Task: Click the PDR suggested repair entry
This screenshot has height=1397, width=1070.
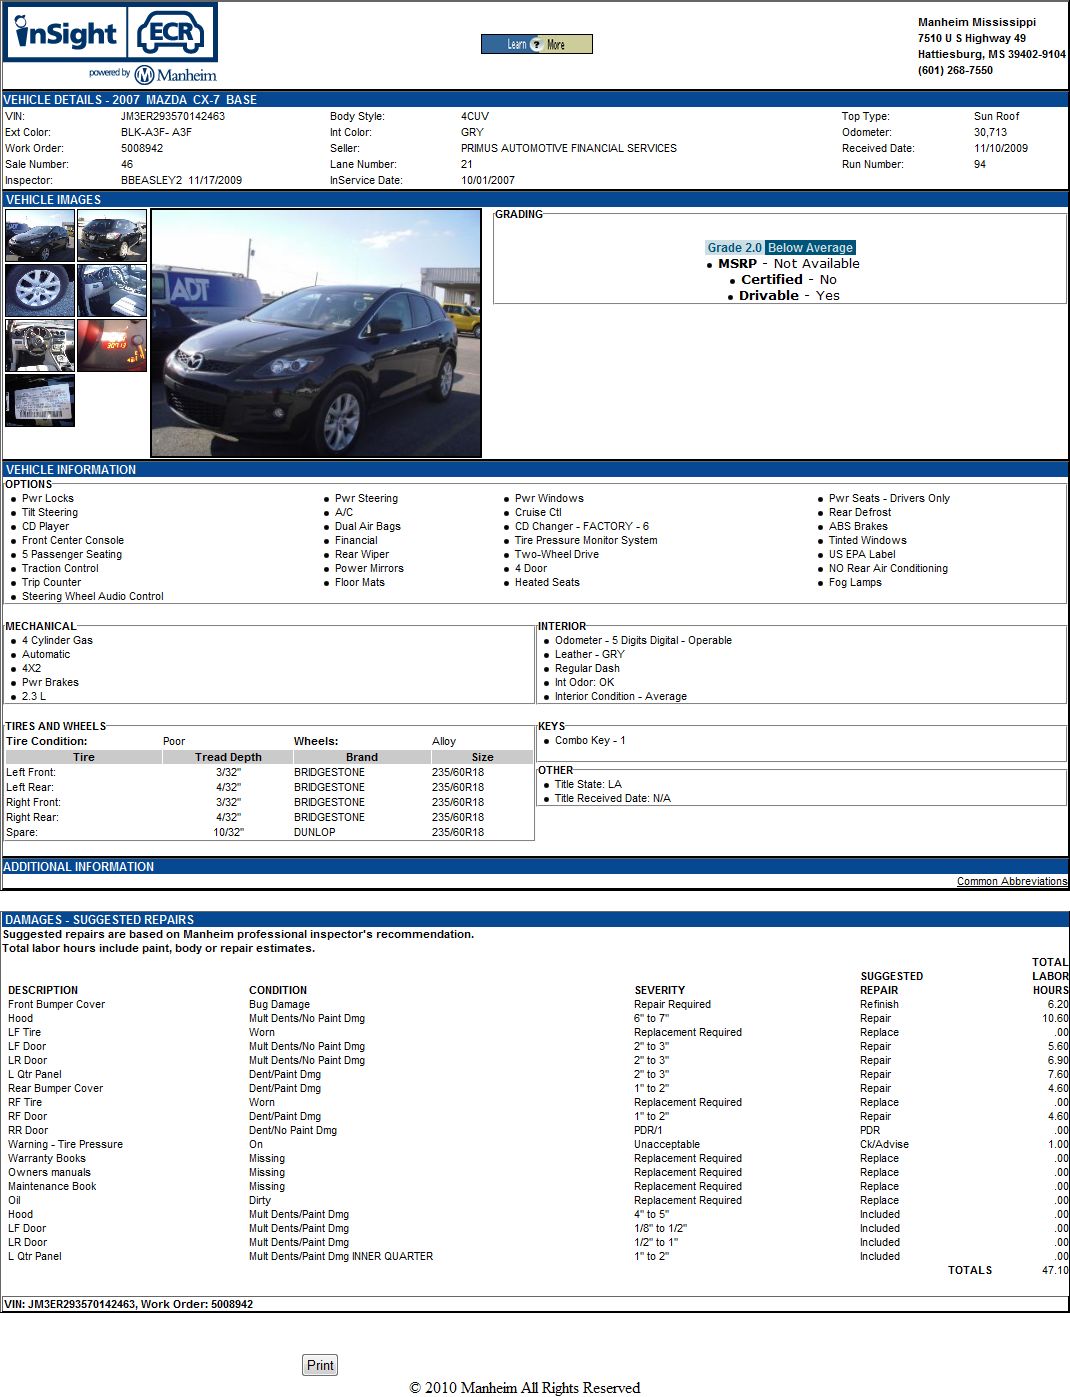Action: [870, 1130]
